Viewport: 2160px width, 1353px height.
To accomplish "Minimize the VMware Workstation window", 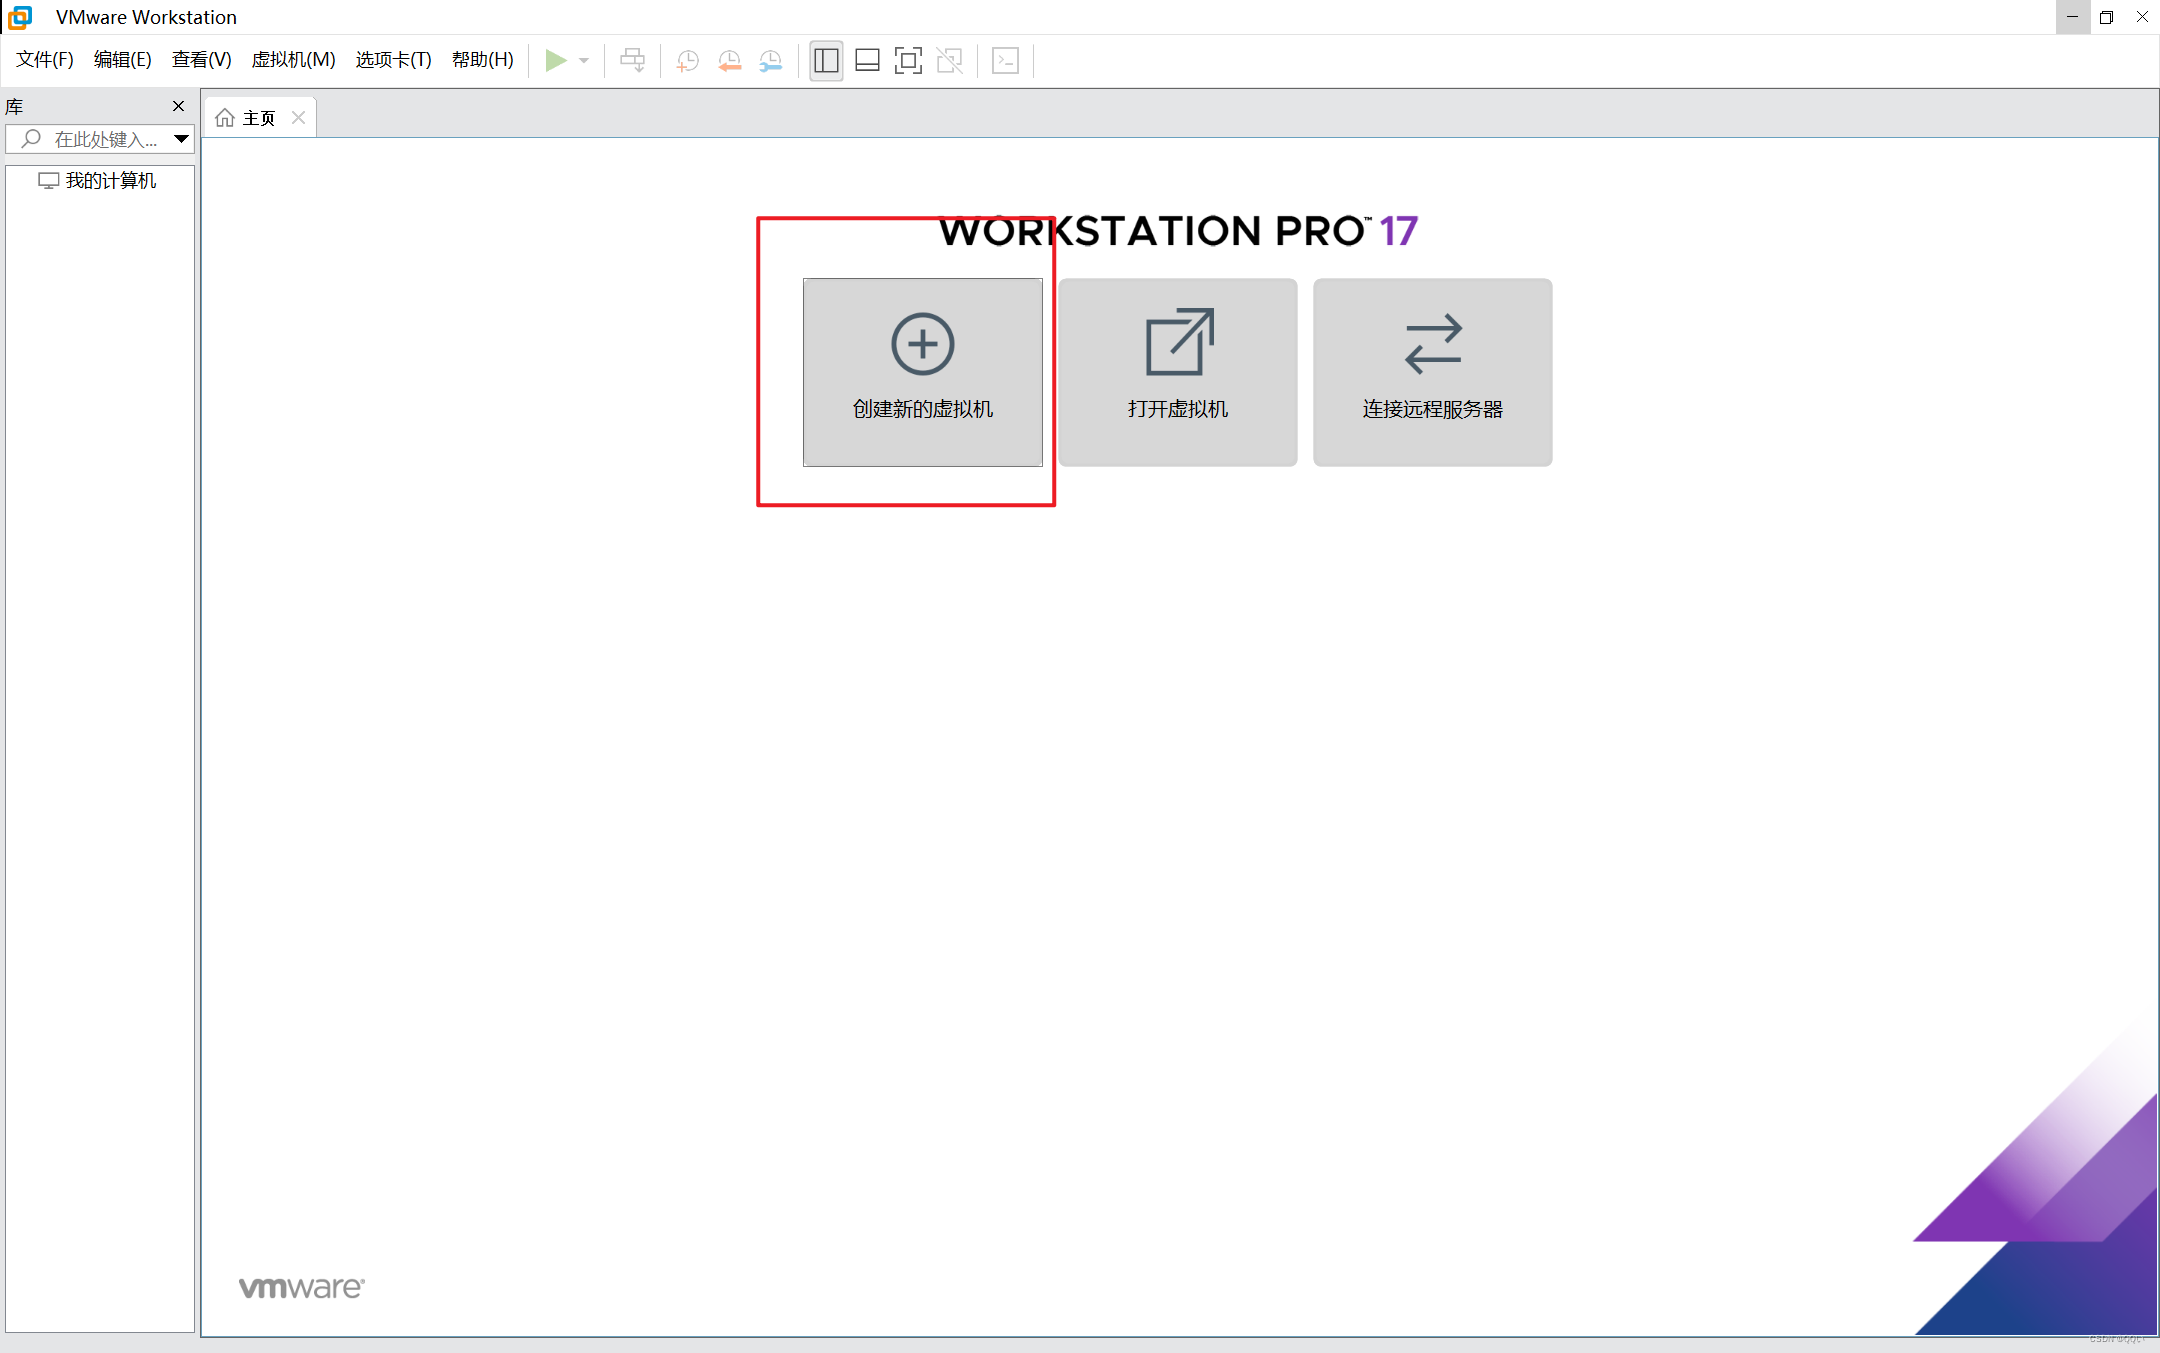I will [x=2072, y=17].
